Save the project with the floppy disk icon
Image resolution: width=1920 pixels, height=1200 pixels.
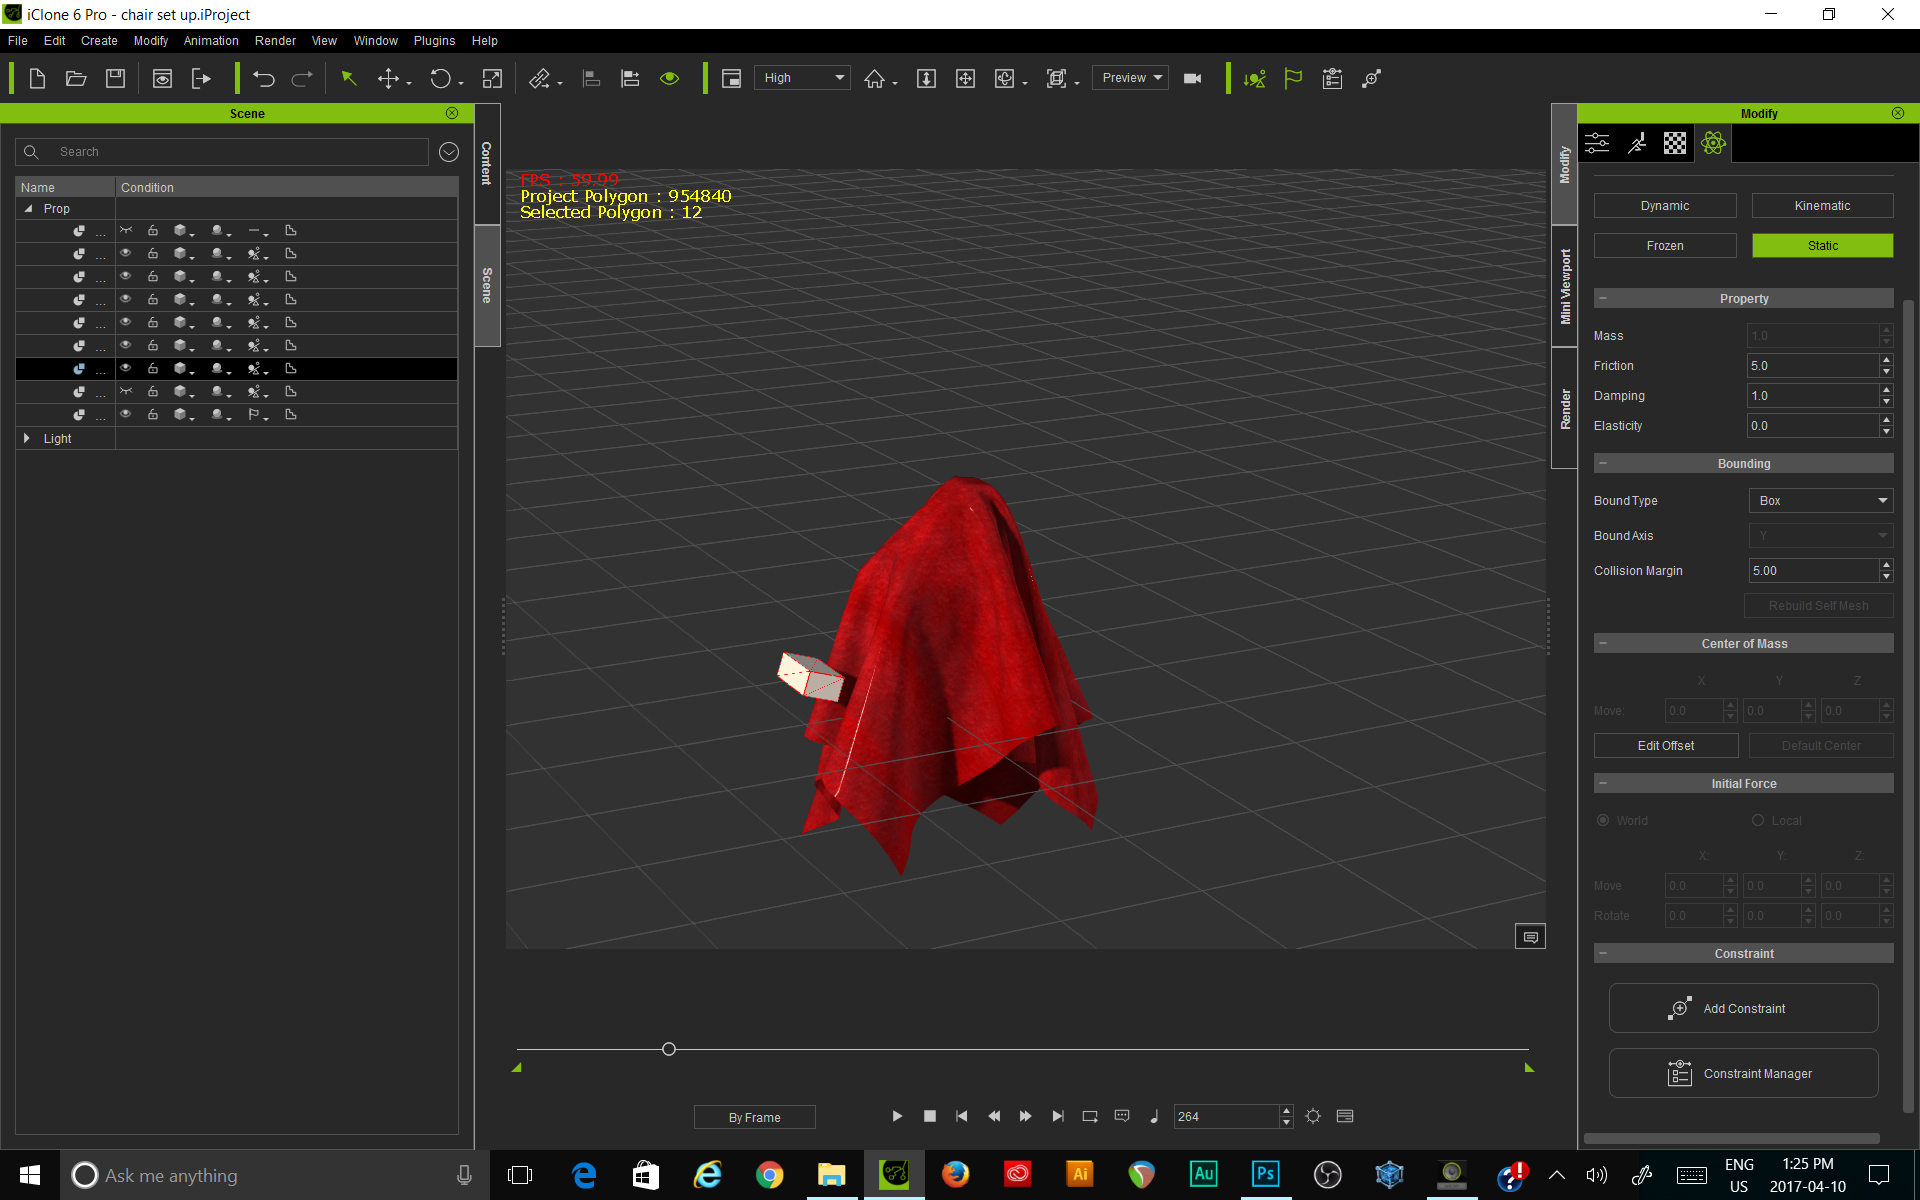point(116,78)
